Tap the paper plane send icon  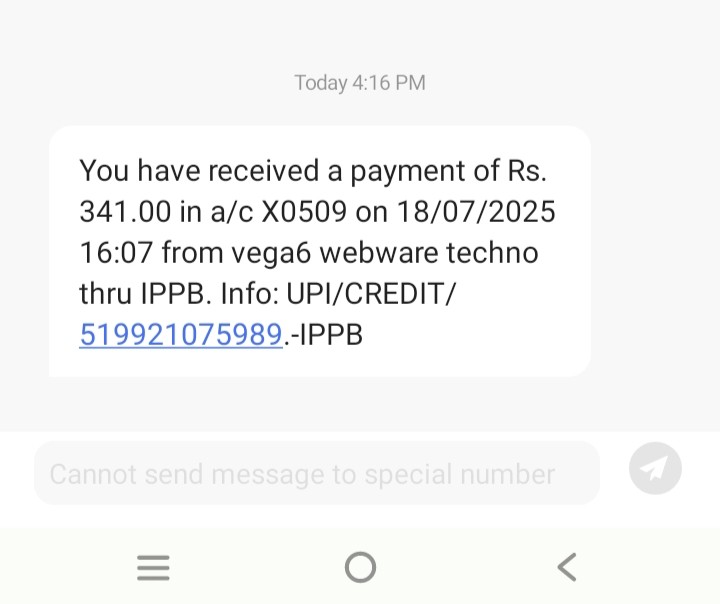click(655, 469)
